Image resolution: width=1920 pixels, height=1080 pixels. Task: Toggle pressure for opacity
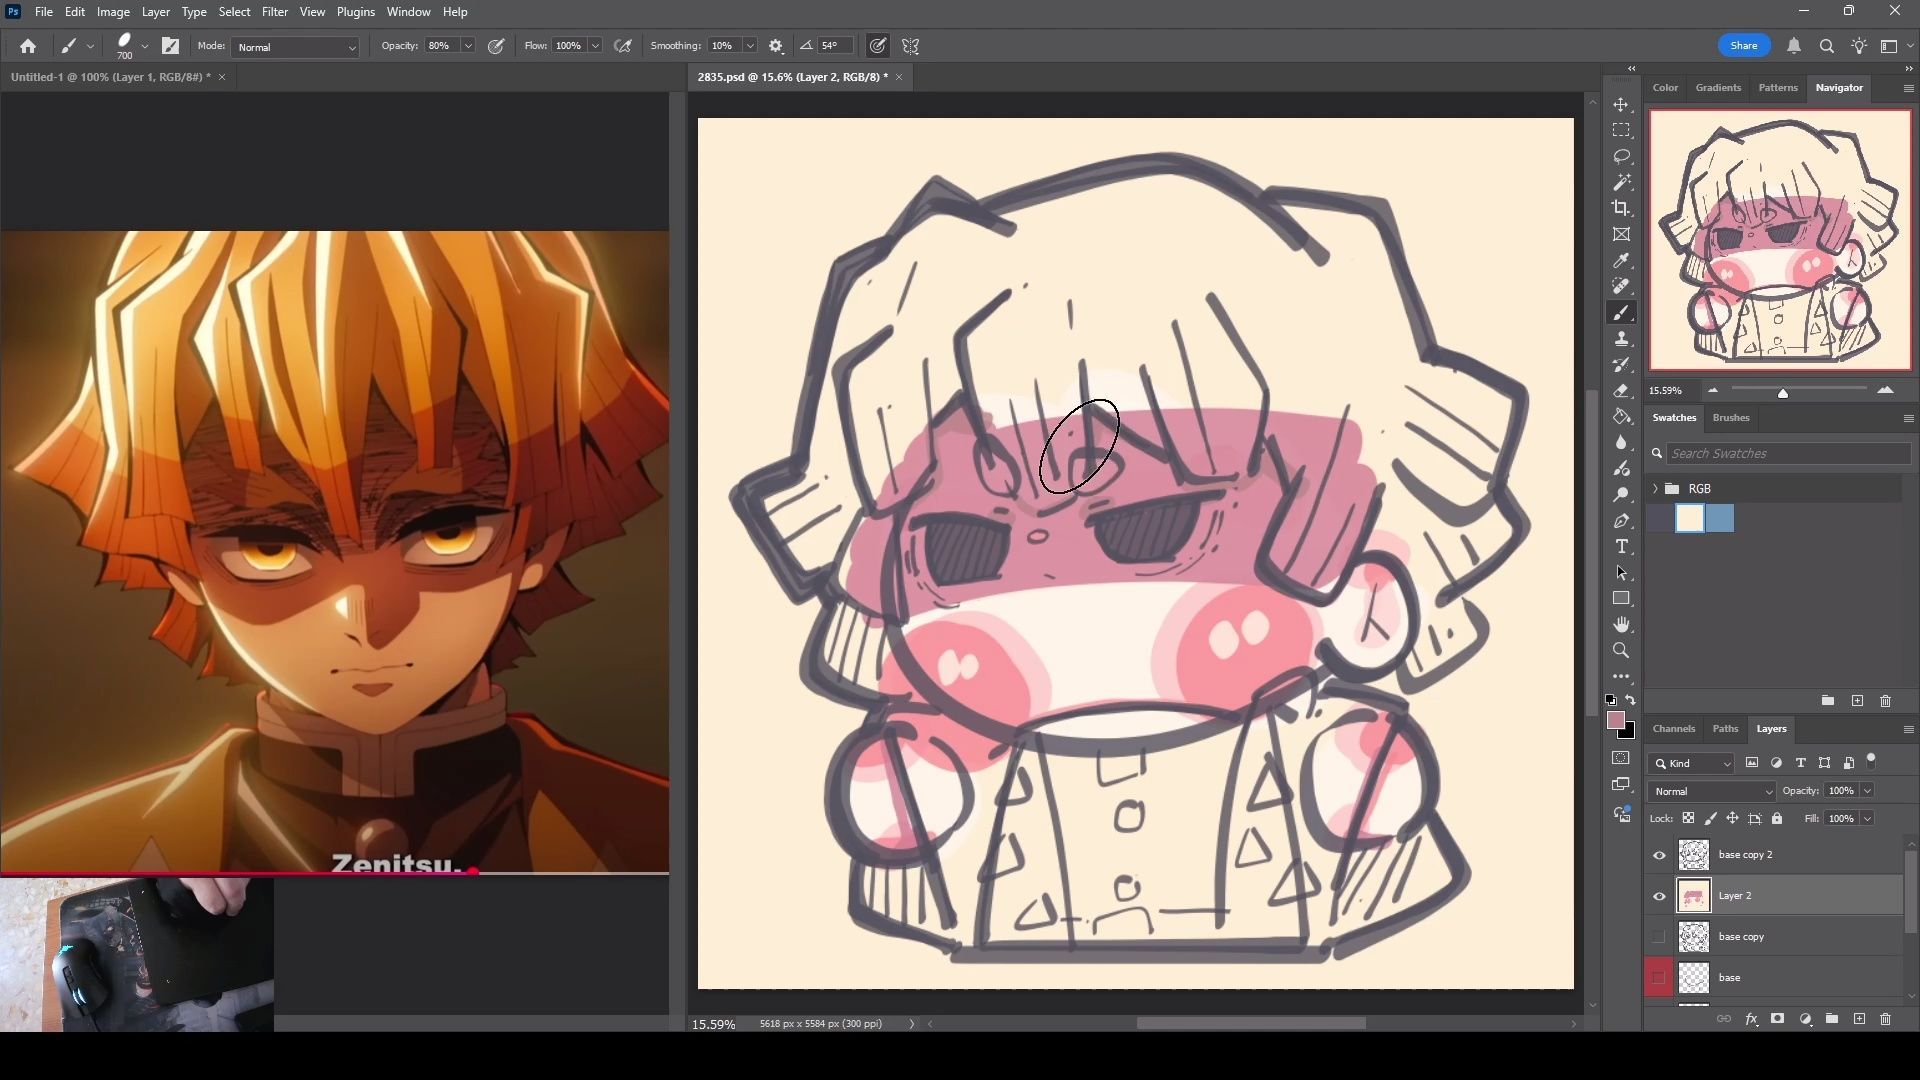click(x=496, y=46)
